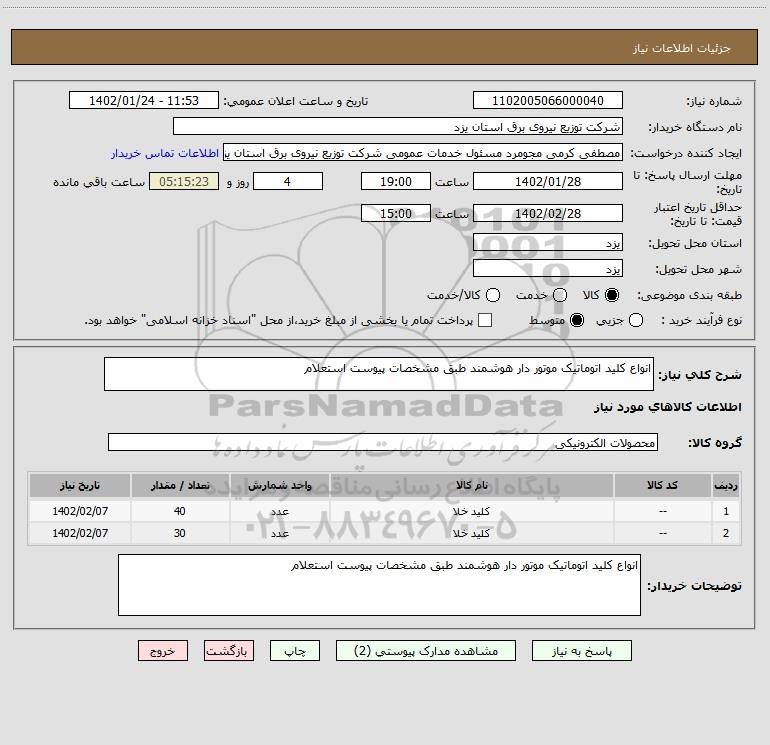The width and height of the screenshot is (770, 745).
Task: Click the جزئیات اطلاعات نیاز page header
Action: 682,48
